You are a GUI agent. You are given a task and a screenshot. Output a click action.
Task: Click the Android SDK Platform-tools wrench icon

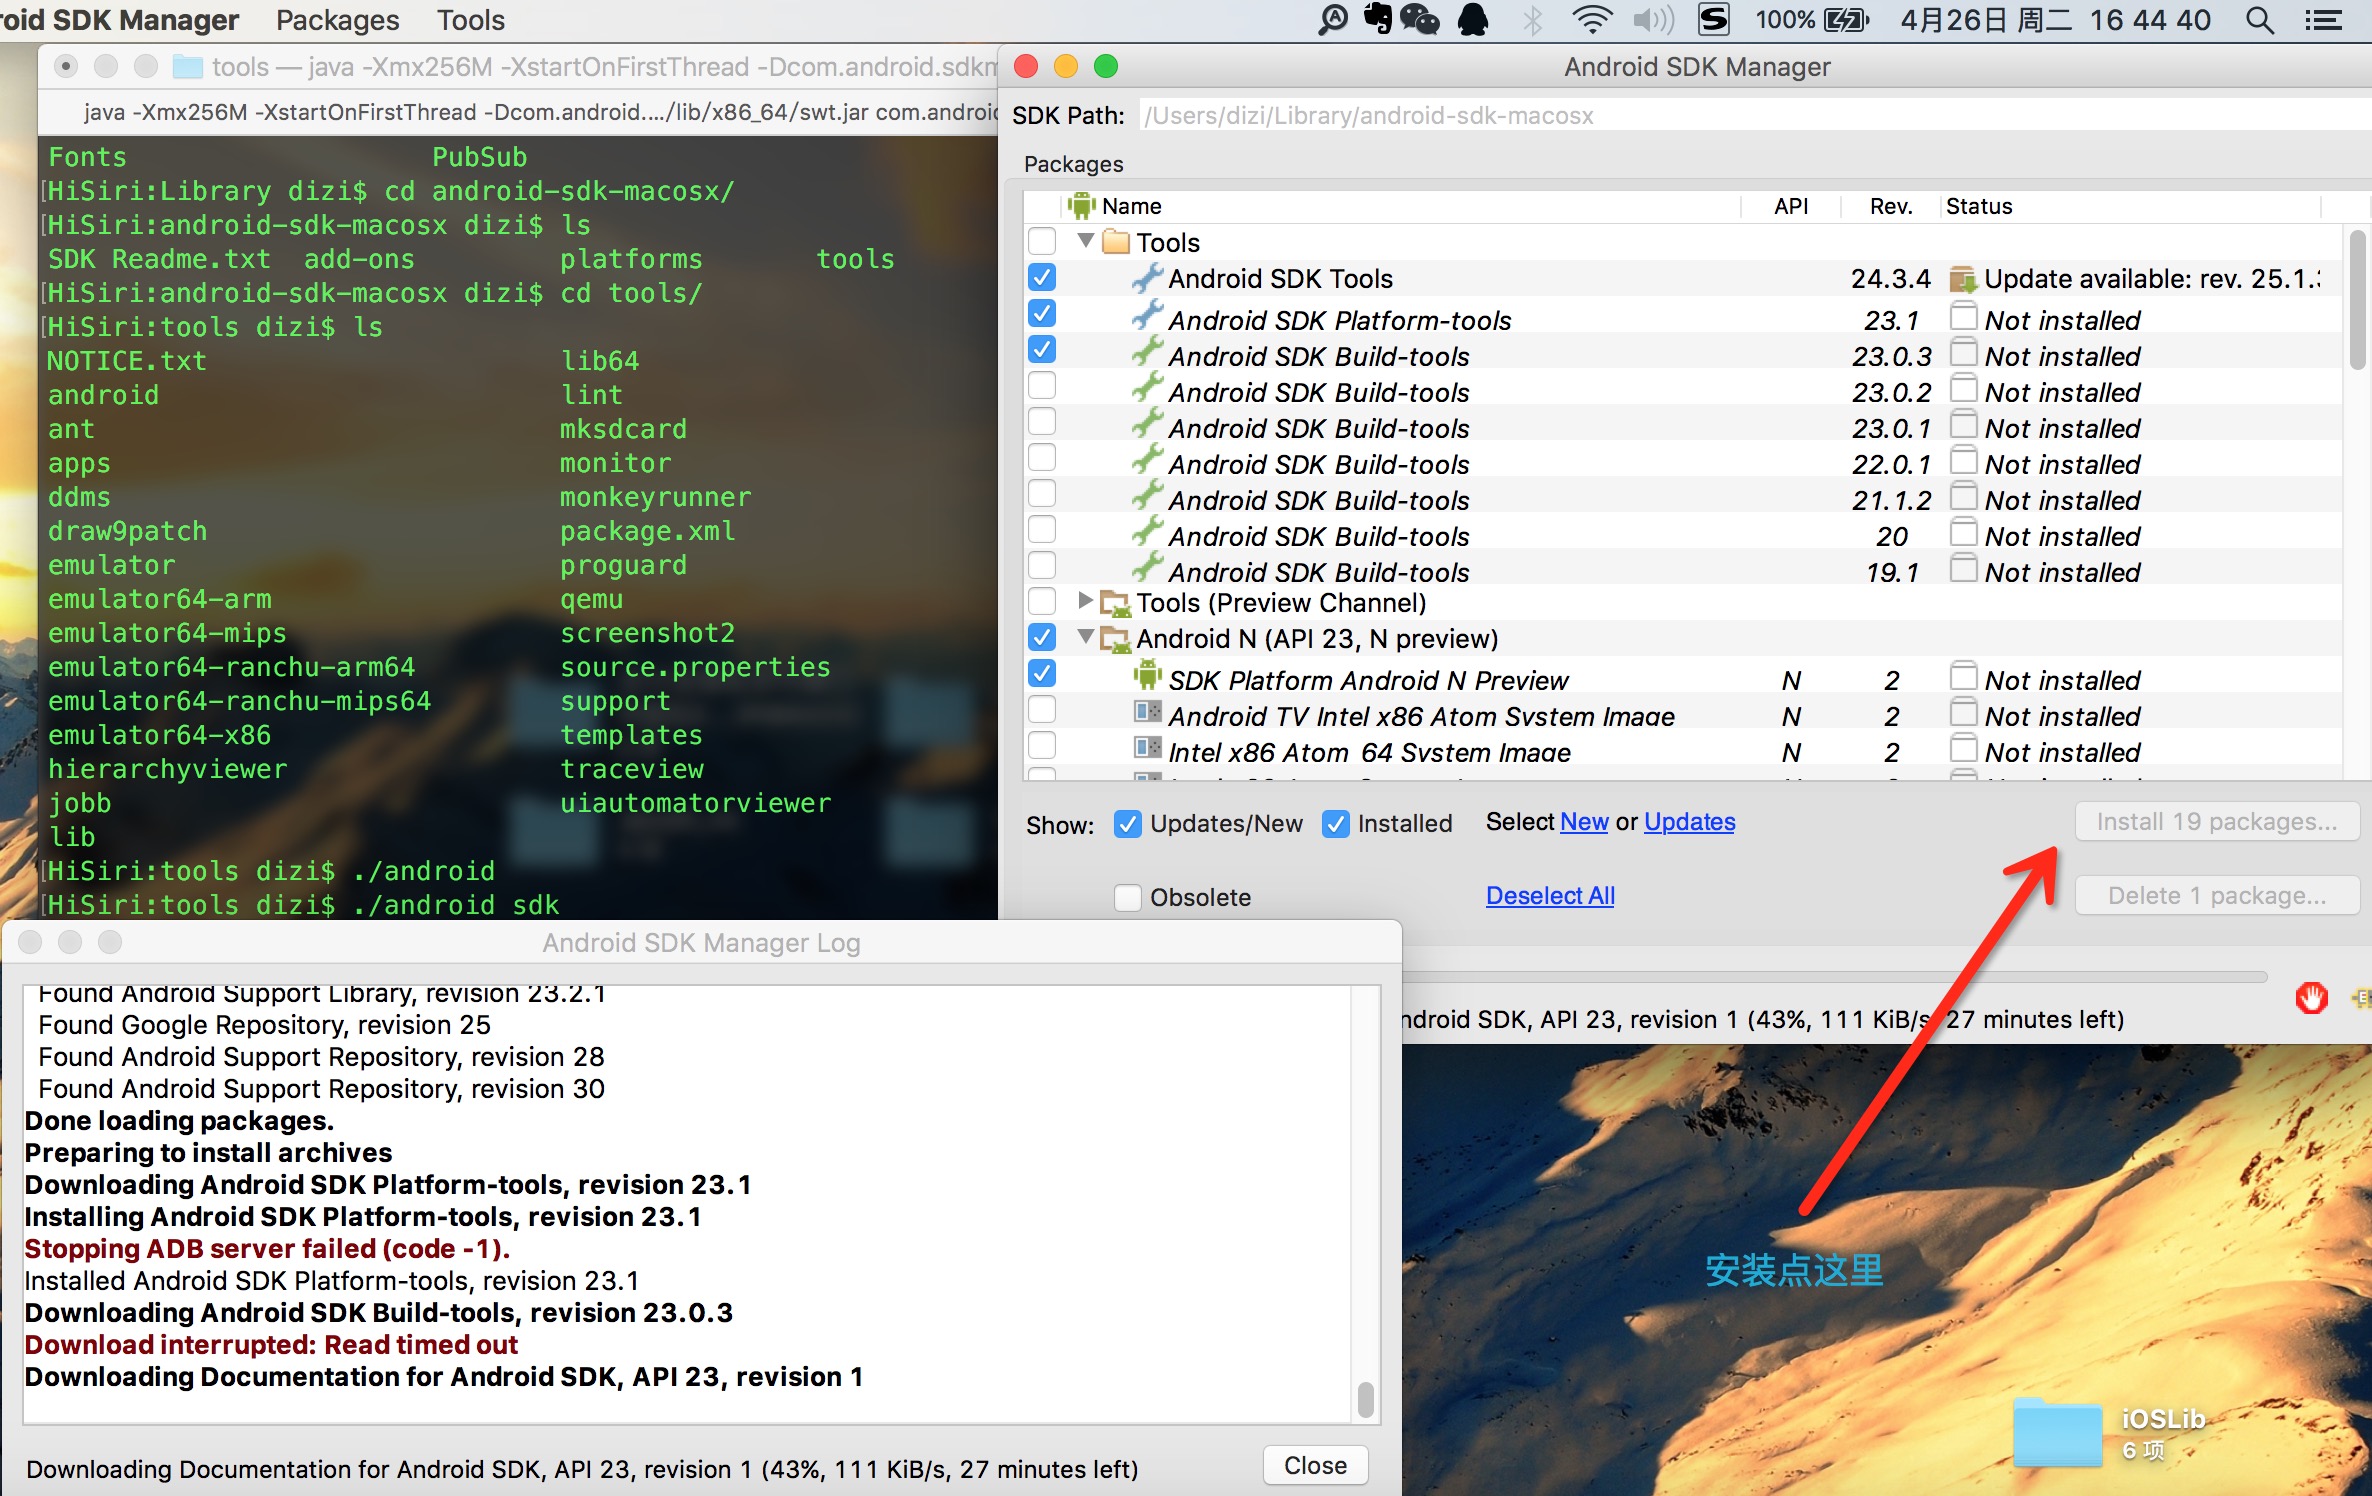point(1147,316)
